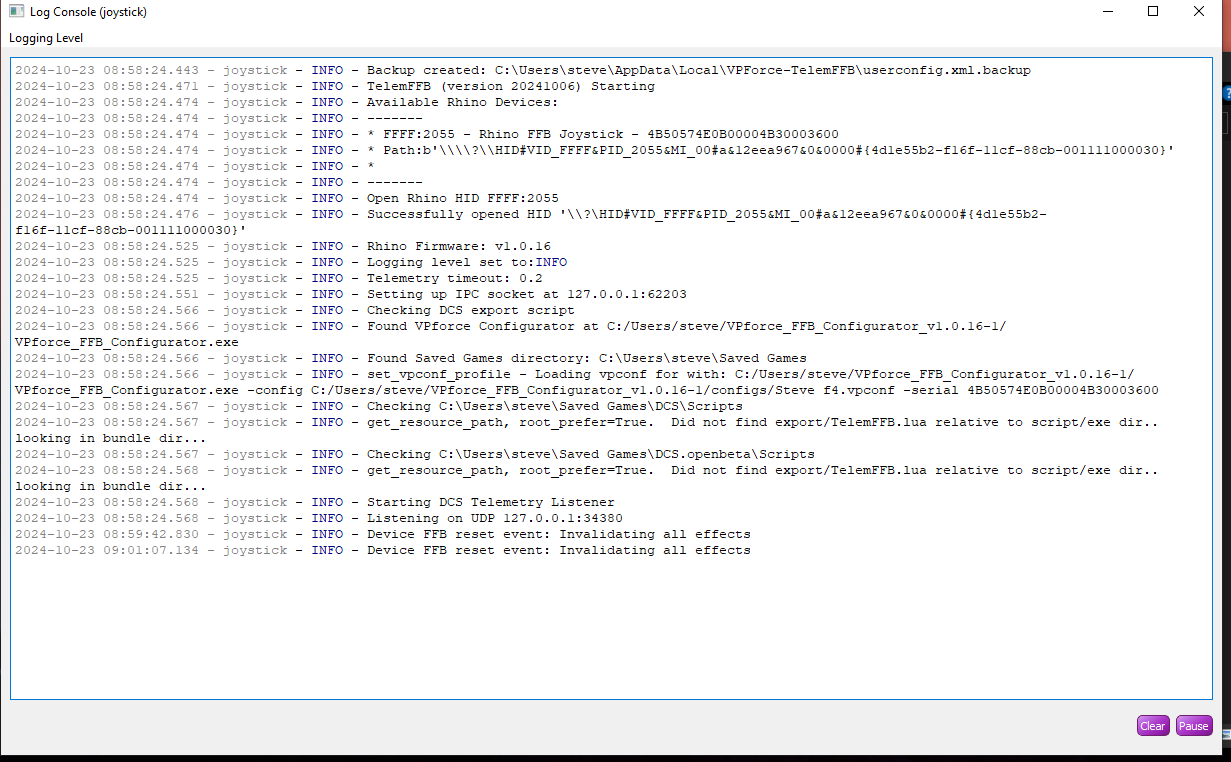Viewport: 1231px width, 762px height.
Task: Open the Logging Level menu
Action: click(45, 37)
